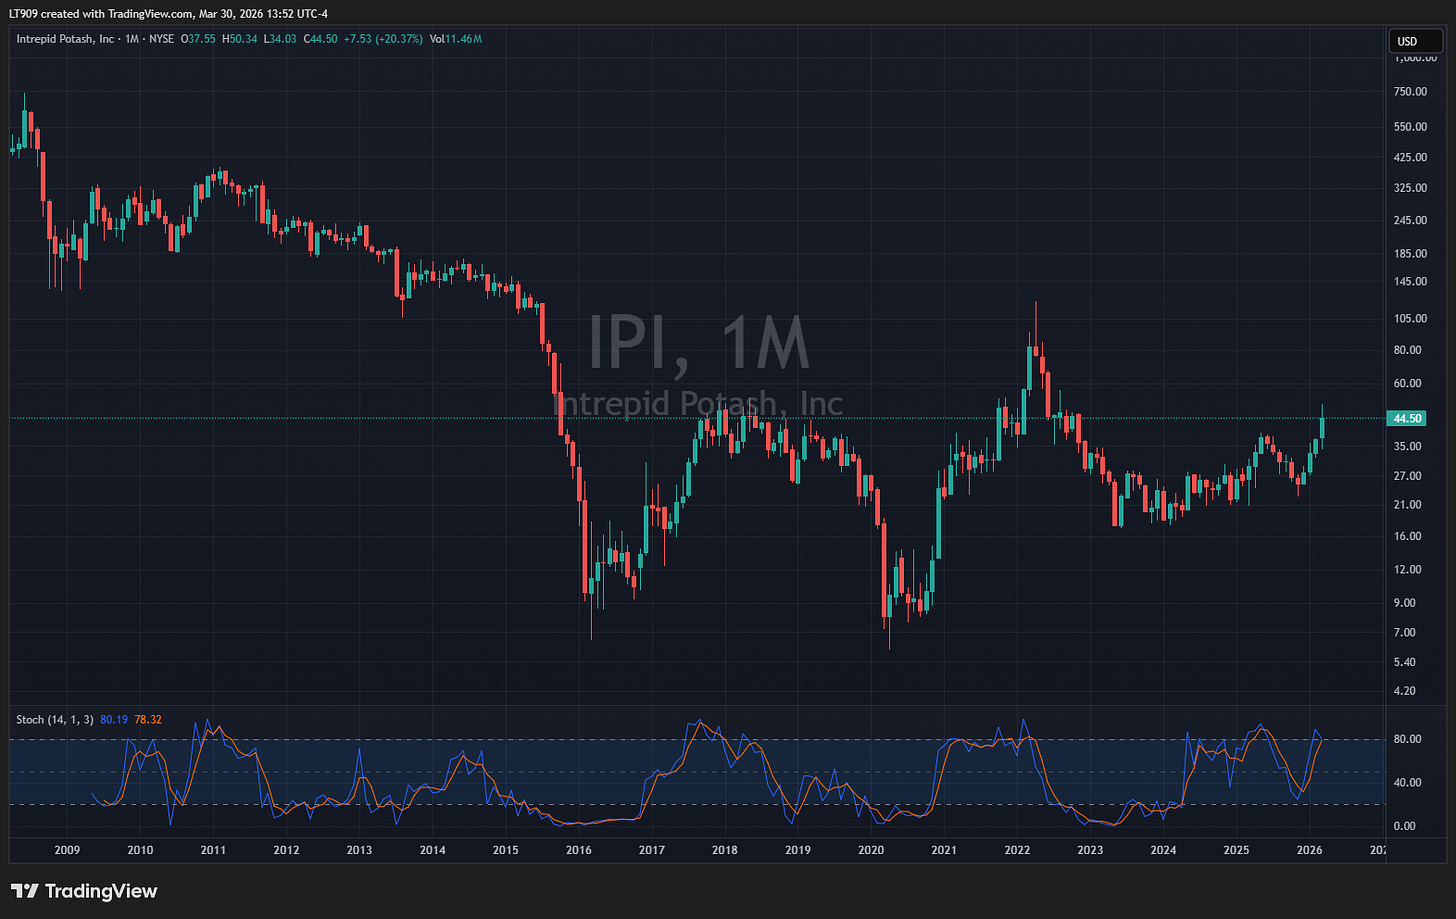Click the 0.00 level on the Stoch axis

(1404, 825)
